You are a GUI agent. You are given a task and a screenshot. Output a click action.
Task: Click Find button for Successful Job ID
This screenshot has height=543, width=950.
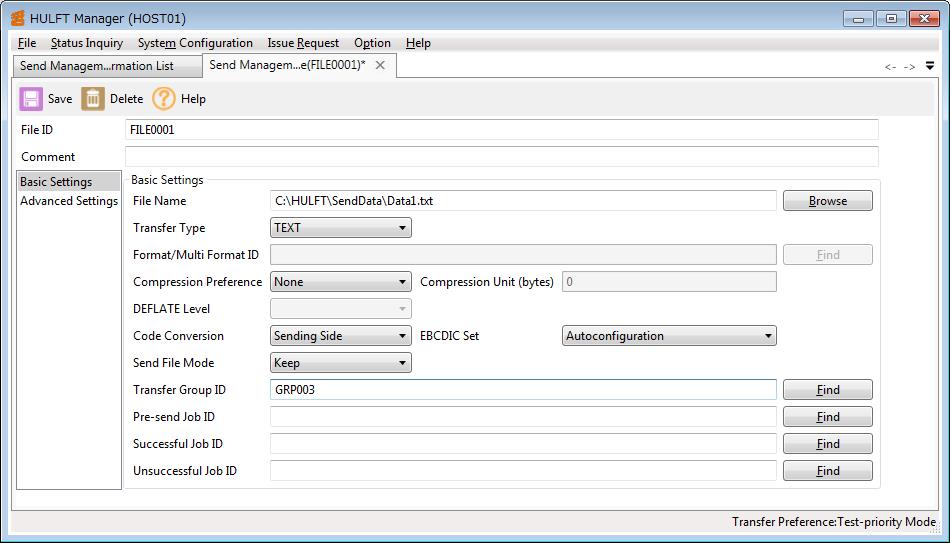click(828, 444)
